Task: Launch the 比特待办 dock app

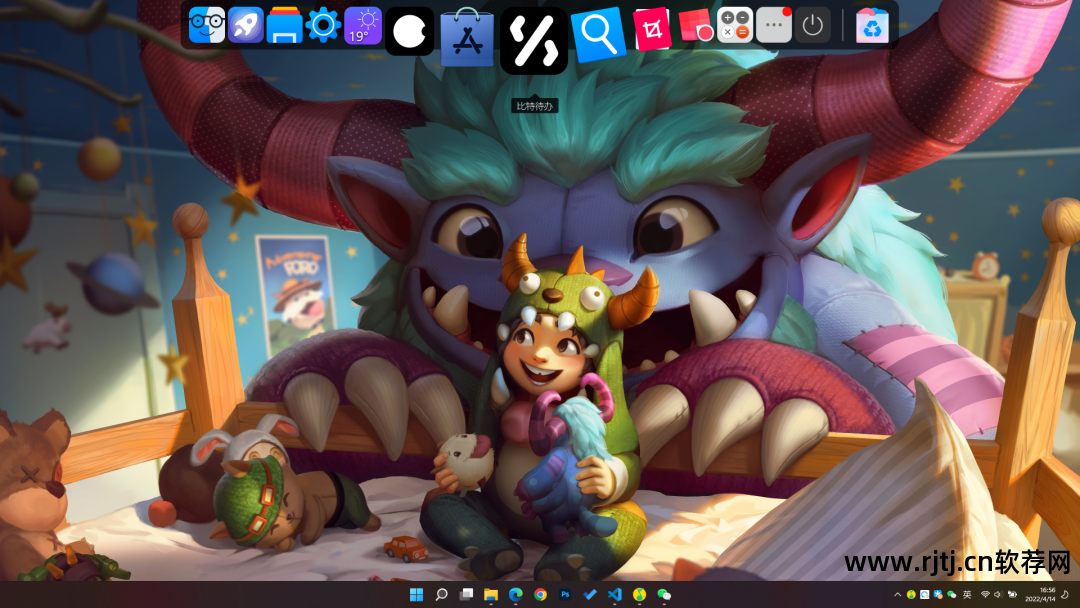Action: (x=534, y=41)
